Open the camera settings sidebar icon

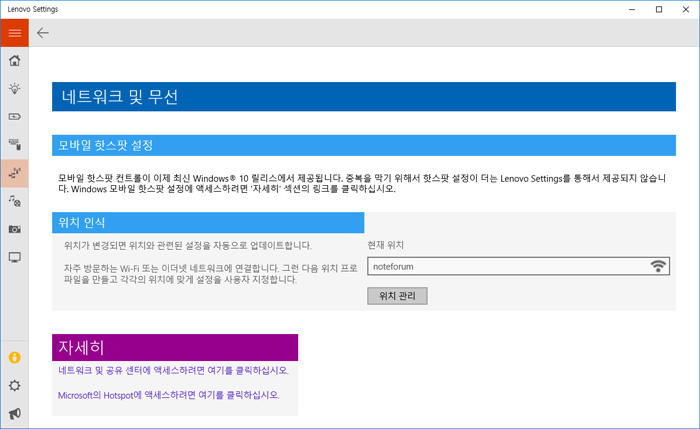pyautogui.click(x=14, y=229)
